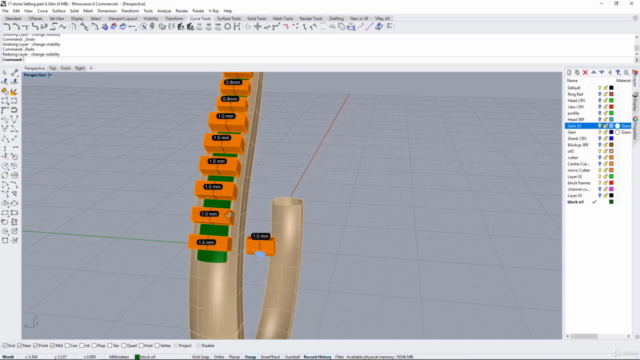This screenshot has width=640, height=360.
Task: Toggle the Mid osnap checkbox
Action: coord(53,346)
